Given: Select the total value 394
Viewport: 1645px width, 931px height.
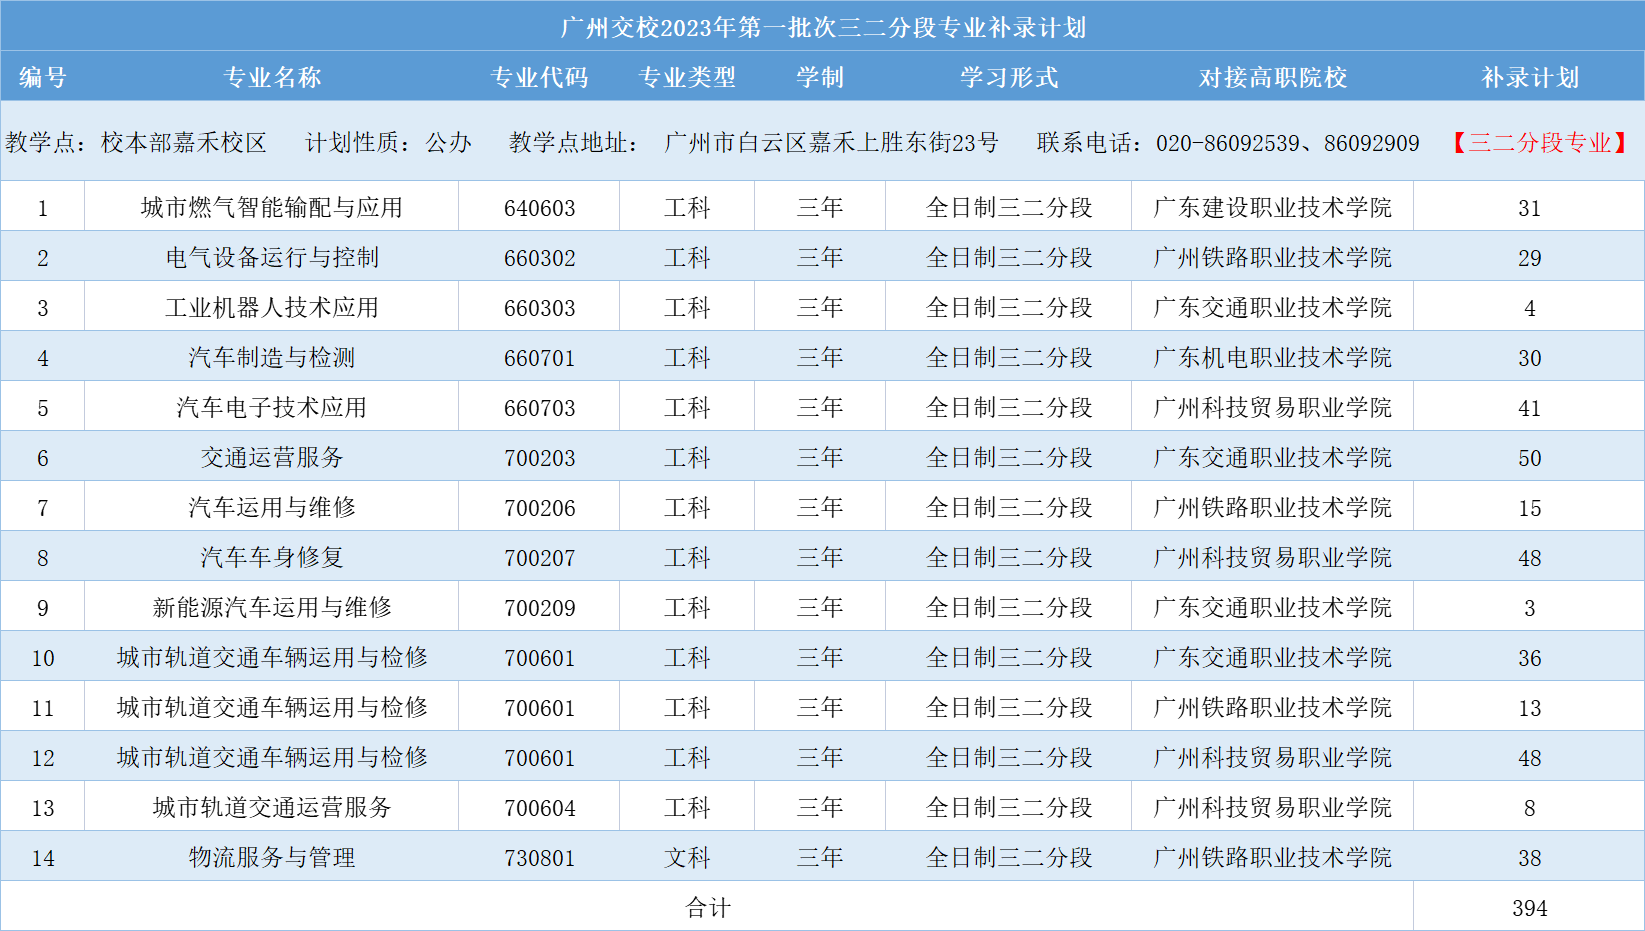Looking at the screenshot, I should coord(1530,908).
